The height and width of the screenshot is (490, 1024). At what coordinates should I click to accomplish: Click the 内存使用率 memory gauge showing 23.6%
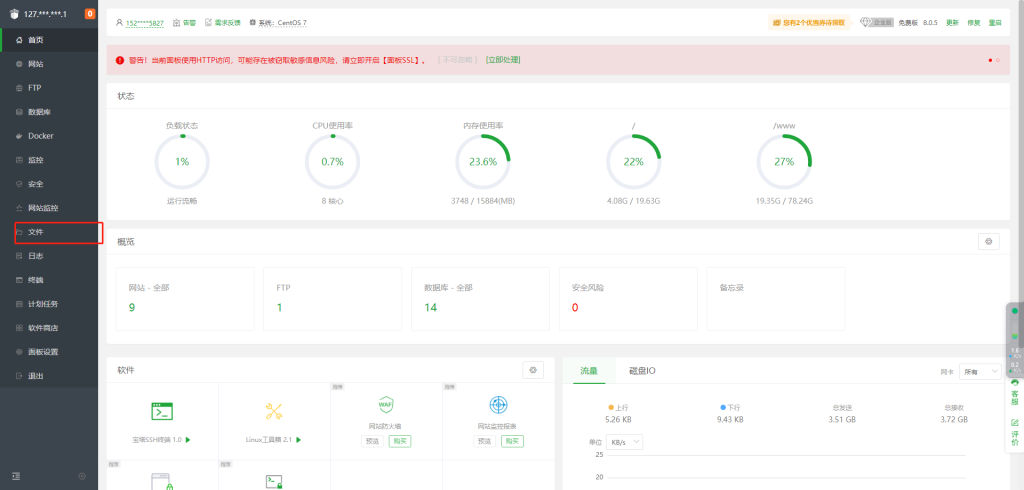[x=483, y=162]
